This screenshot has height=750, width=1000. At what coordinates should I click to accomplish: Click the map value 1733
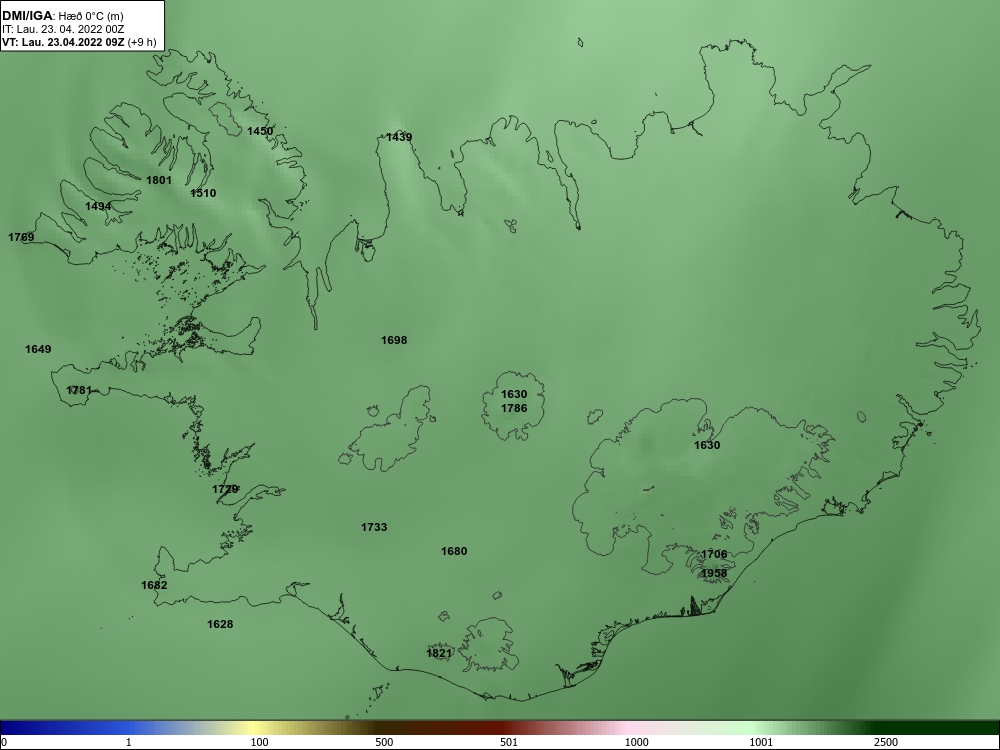pyautogui.click(x=374, y=527)
